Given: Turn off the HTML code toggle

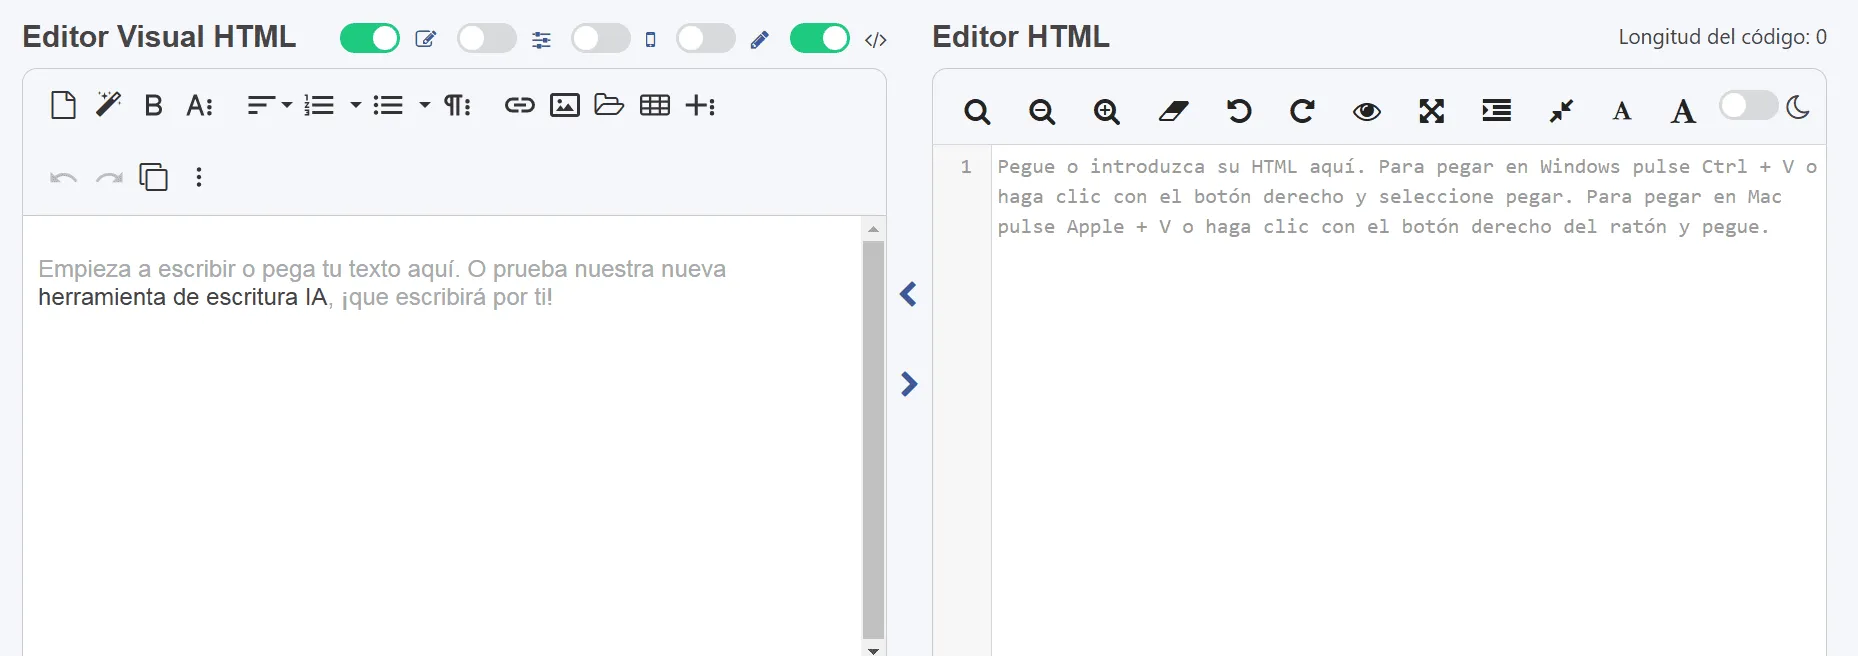Looking at the screenshot, I should (820, 39).
